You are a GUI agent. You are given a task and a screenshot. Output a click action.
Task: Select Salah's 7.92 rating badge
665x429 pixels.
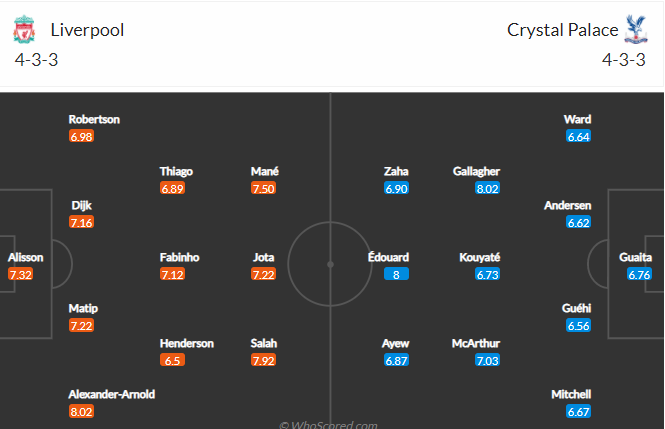click(x=263, y=360)
